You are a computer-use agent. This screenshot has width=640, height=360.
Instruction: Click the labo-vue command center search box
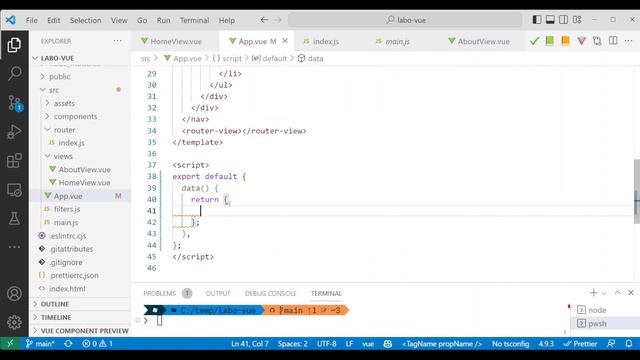[405, 20]
